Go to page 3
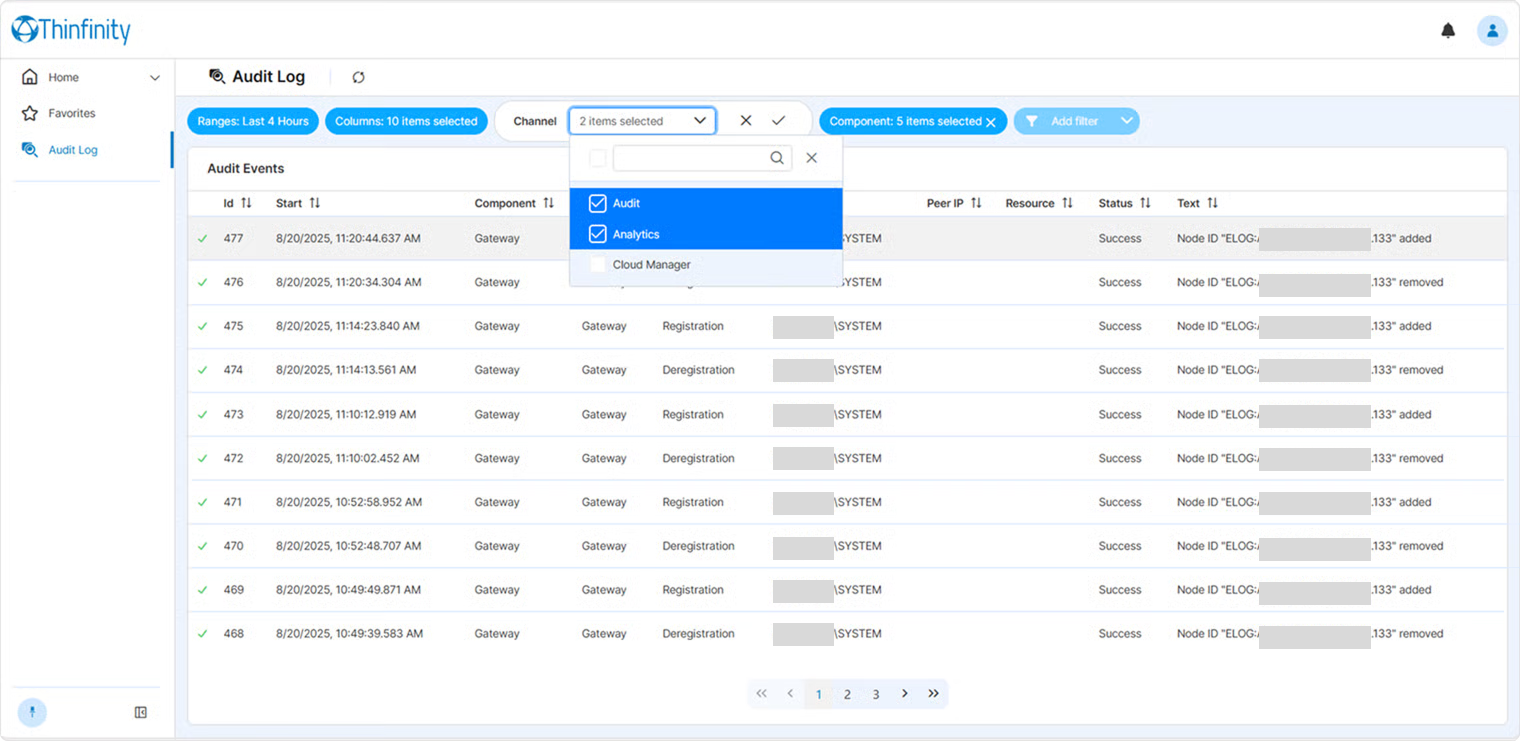This screenshot has width=1520, height=741. point(876,694)
